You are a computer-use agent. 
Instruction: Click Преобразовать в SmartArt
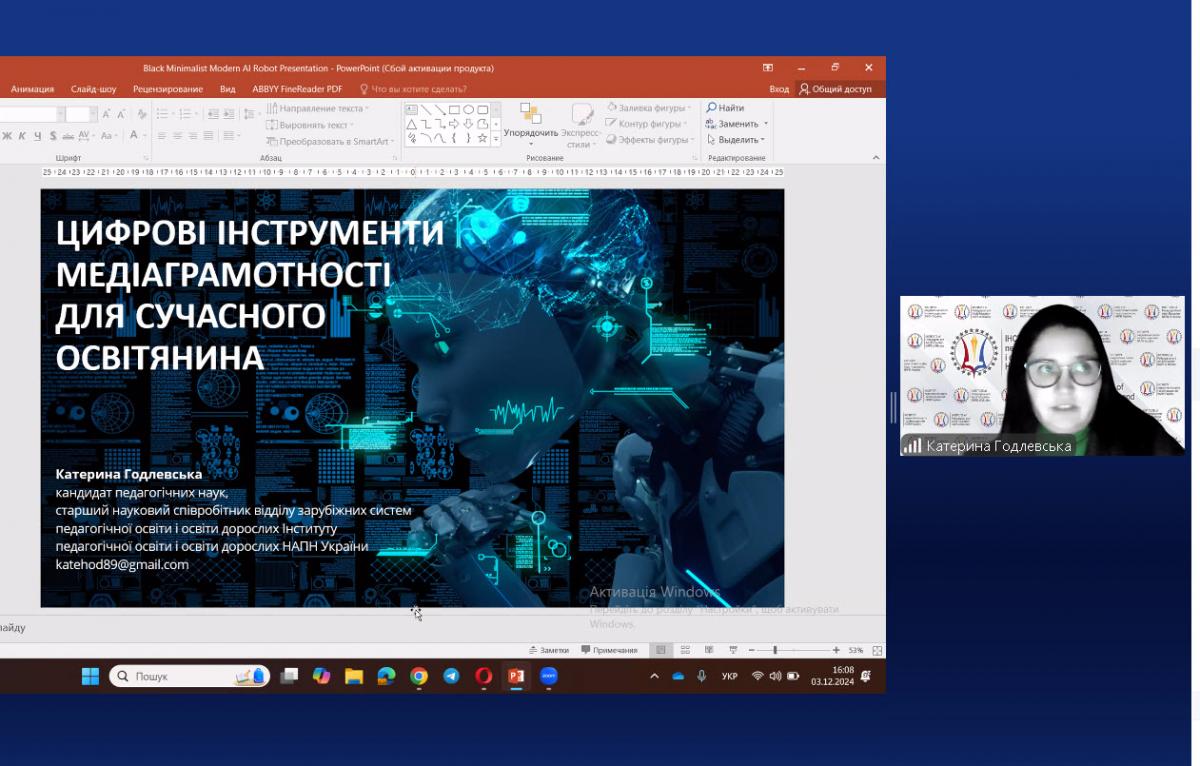click(330, 141)
